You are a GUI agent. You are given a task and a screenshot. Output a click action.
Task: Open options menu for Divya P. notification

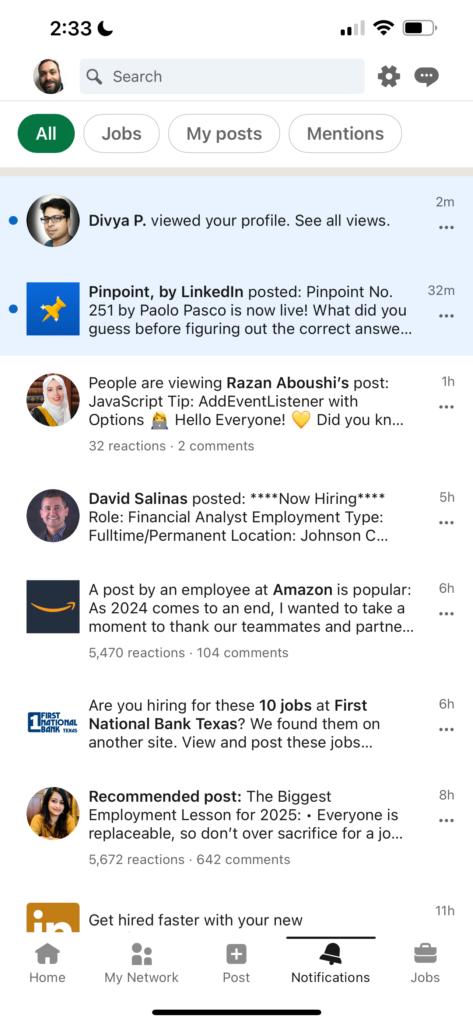point(447,227)
